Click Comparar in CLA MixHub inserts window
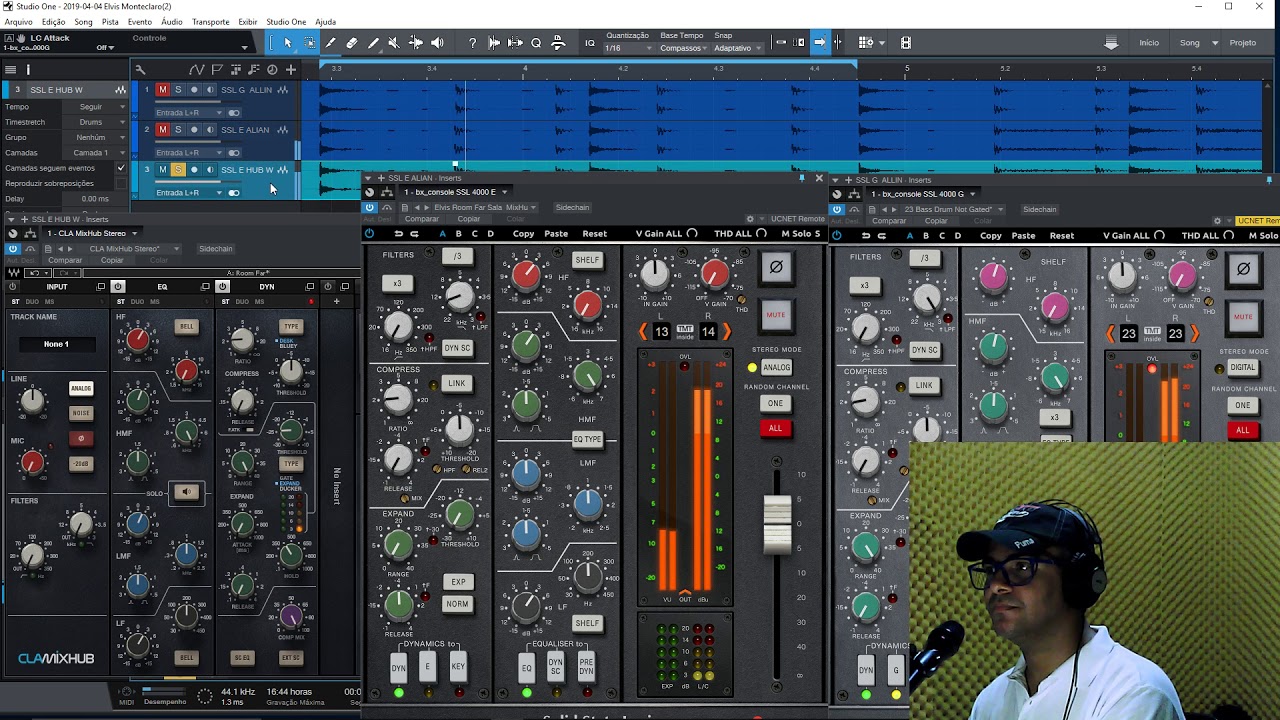The width and height of the screenshot is (1280, 720). pos(65,260)
